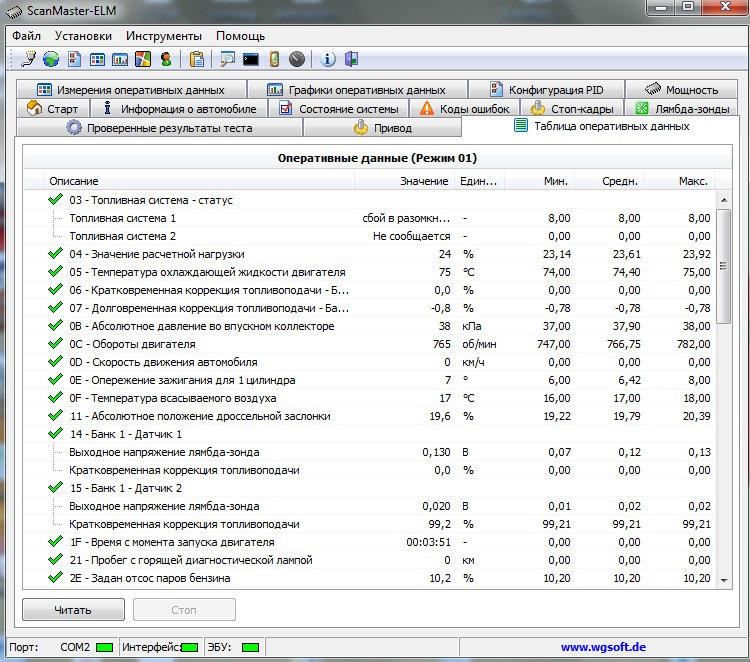Open Проверенные результаты теста tab
Screen dimensions: 750x662
[x=159, y=128]
